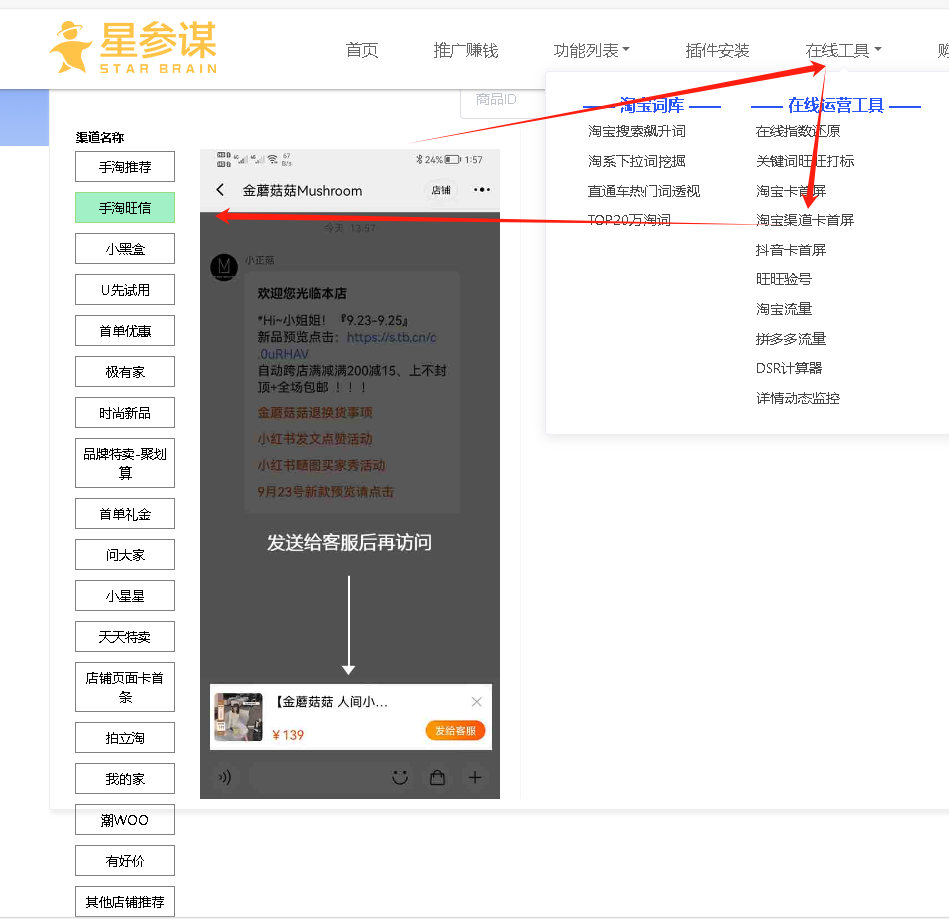The height and width of the screenshot is (919, 949).
Task: Open 淘系下拉词挖掘 menu entry
Action: (636, 161)
